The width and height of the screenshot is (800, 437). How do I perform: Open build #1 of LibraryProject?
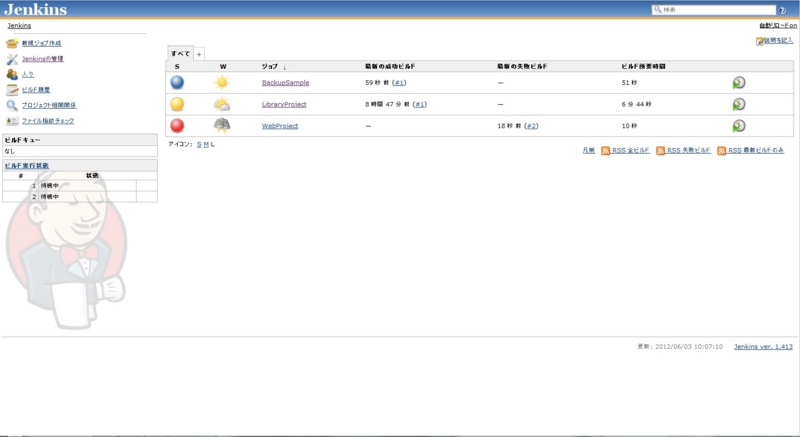click(420, 104)
